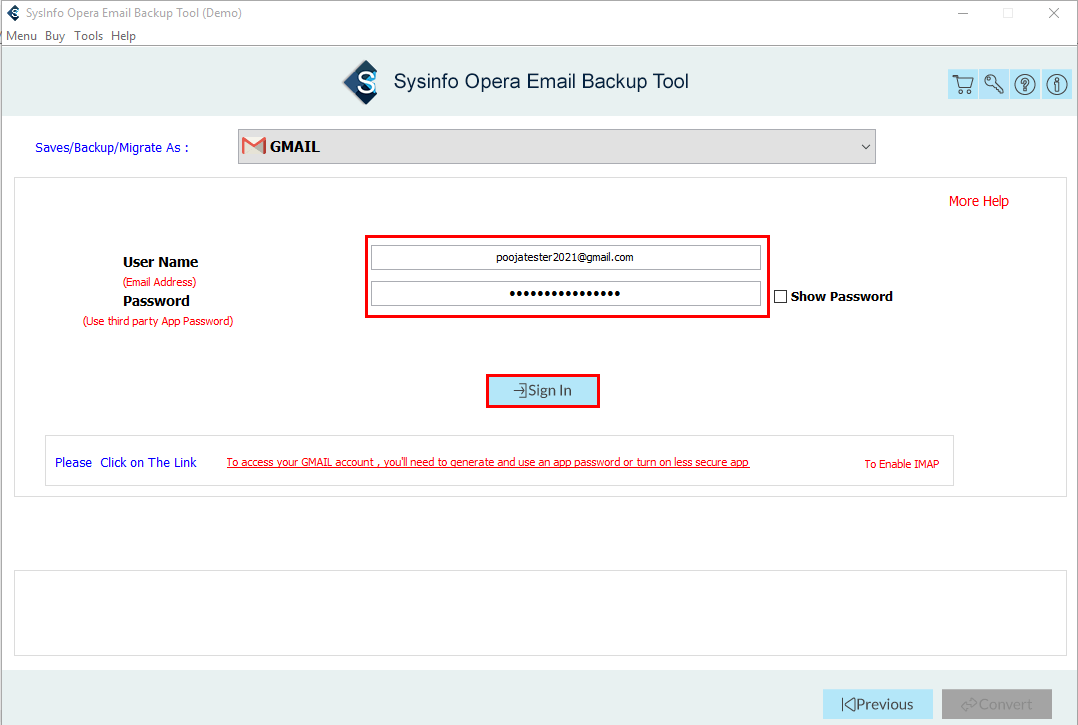Screen dimensions: 1078x725
Task: Open the Tools menu
Action: 89,36
